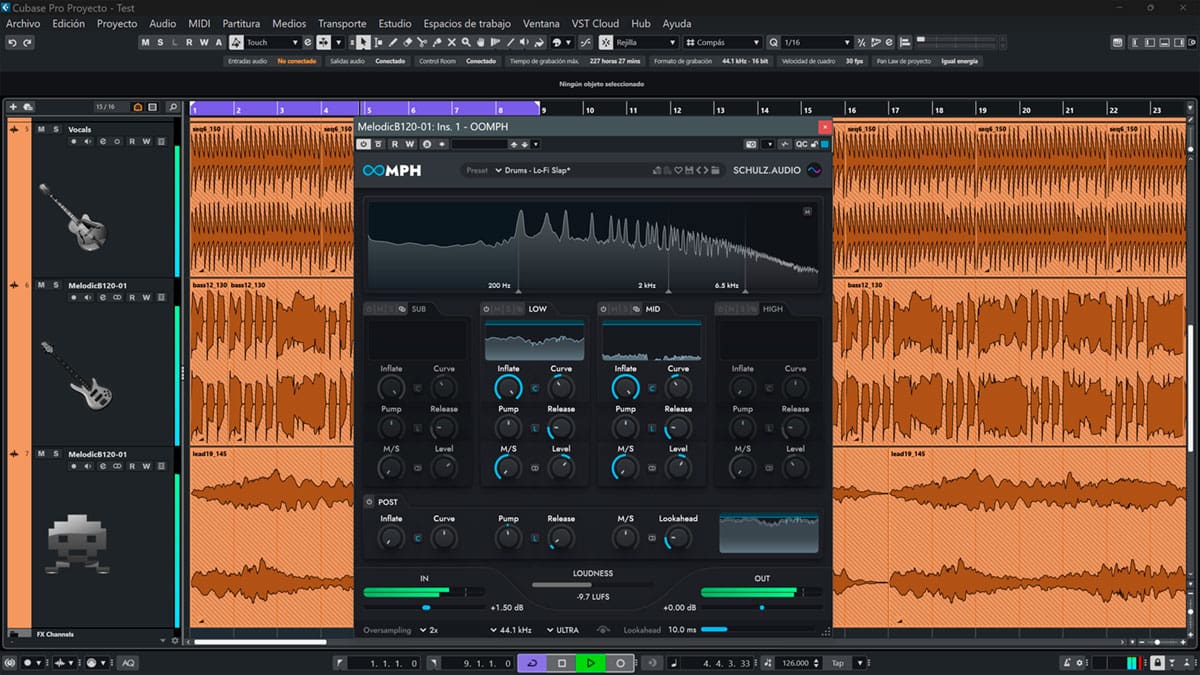Toggle the LOW band power button
Image resolution: width=1200 pixels, height=675 pixels.
tap(486, 309)
